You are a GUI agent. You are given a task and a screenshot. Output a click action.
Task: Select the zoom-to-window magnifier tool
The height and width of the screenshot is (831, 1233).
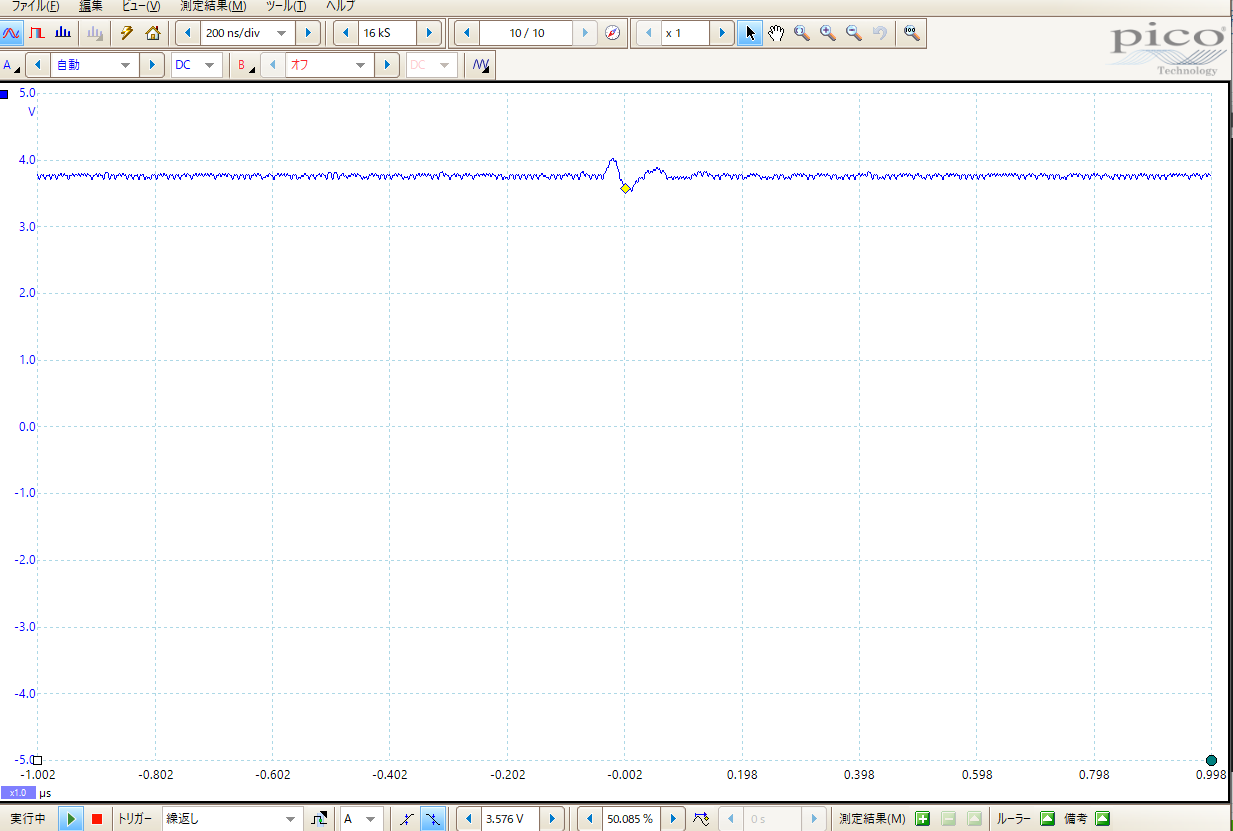[802, 33]
